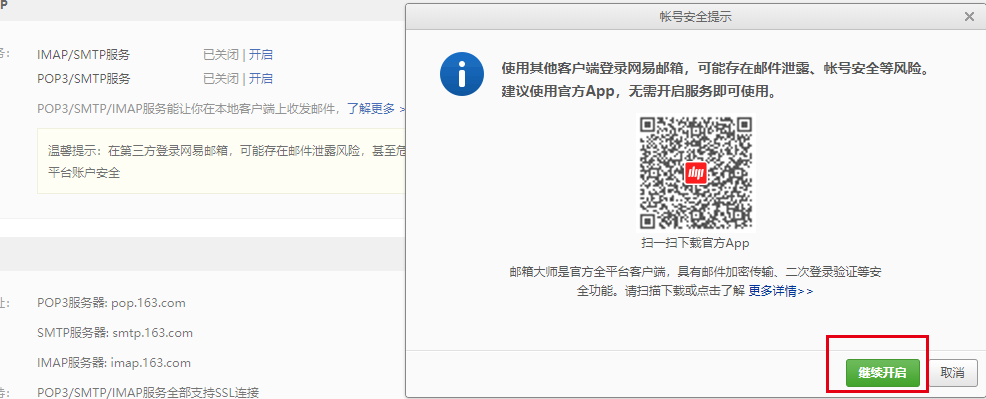Screen dimensions: 986x399
Task: Click the IMAP/SMTP服务 label
Action: (x=84, y=55)
